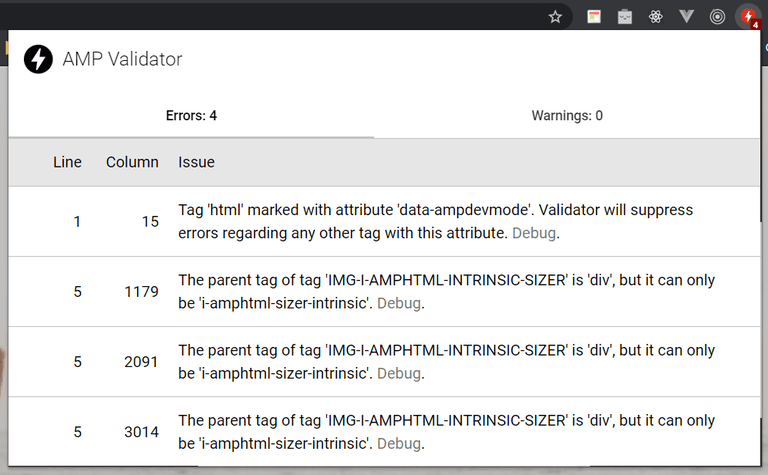
Task: Open Debug link for column 3014 error
Action: (x=399, y=443)
